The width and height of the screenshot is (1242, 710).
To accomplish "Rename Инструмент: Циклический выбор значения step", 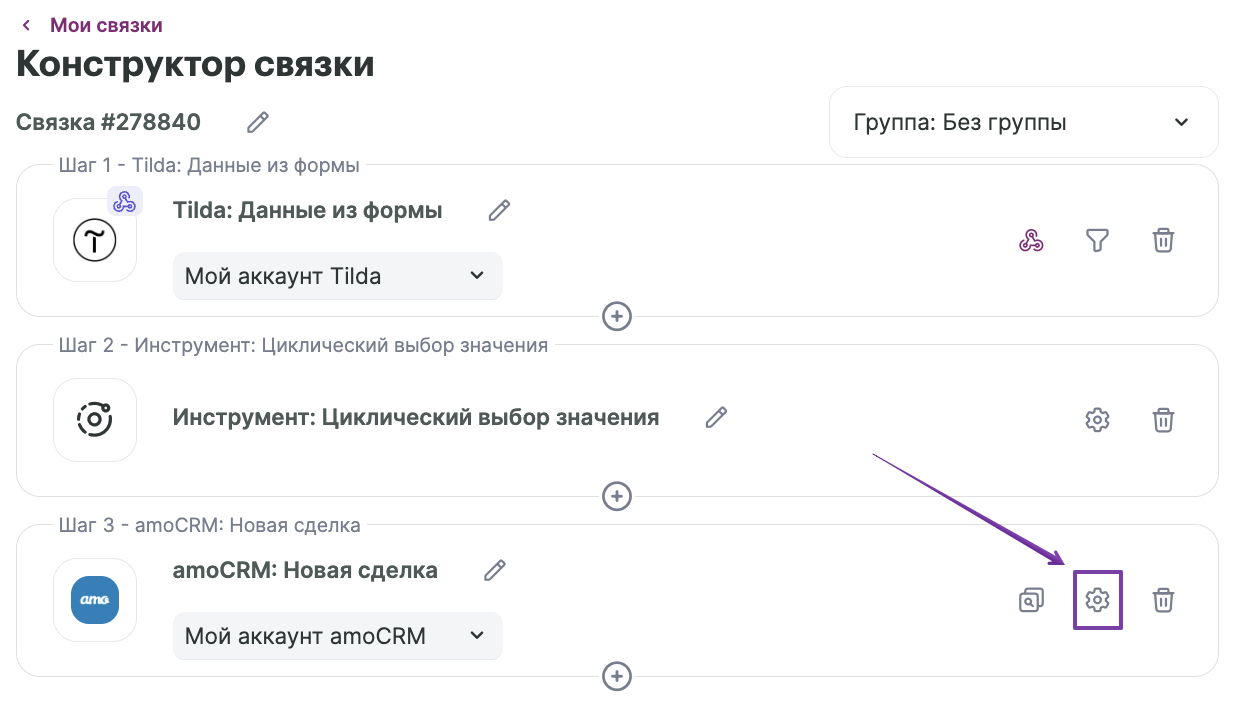I will pyautogui.click(x=716, y=418).
